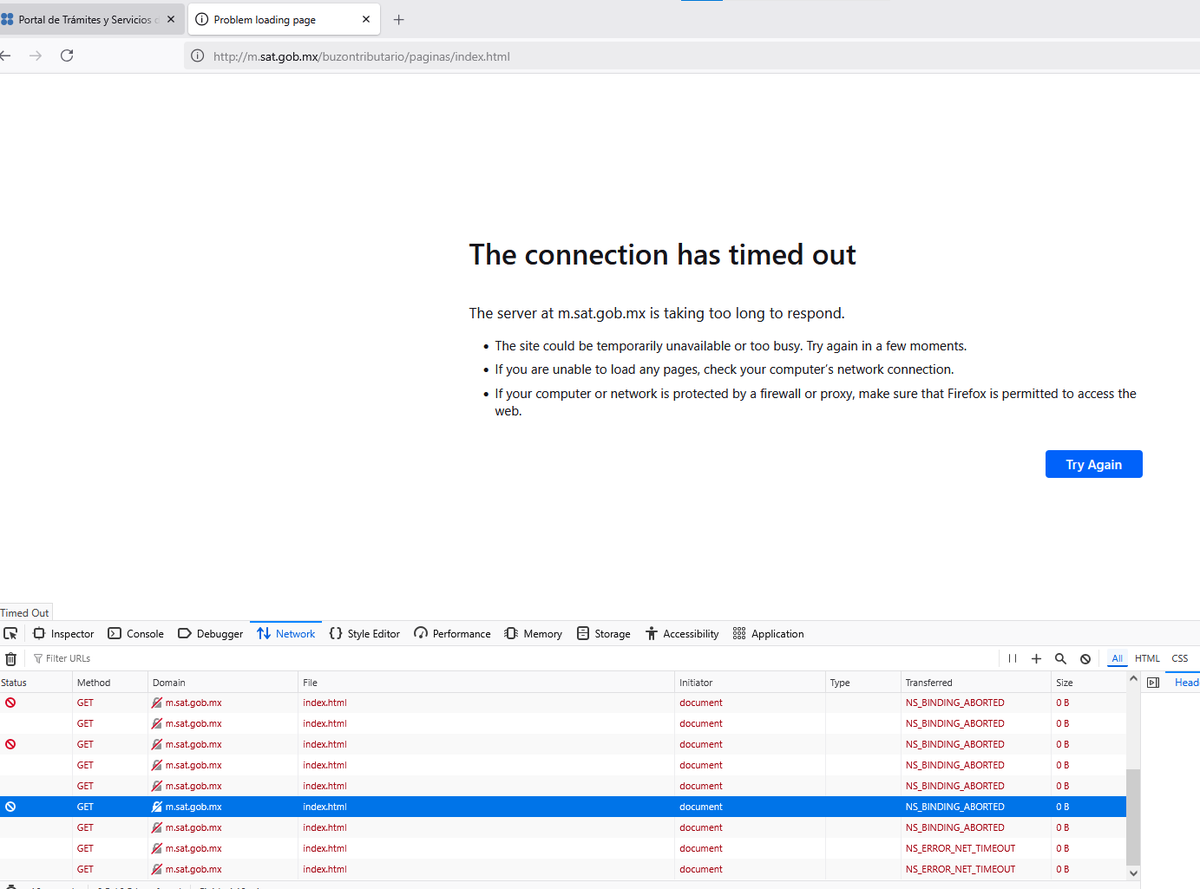Open the Storage panel
1200x889 pixels.
pos(603,634)
